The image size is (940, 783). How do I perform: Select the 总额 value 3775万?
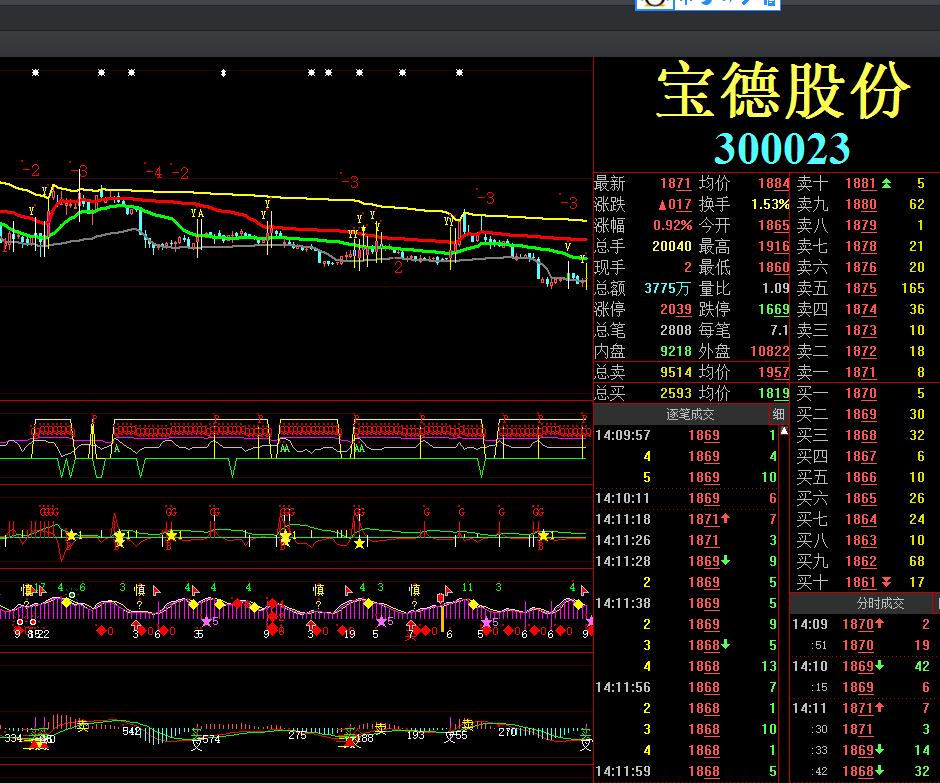668,288
